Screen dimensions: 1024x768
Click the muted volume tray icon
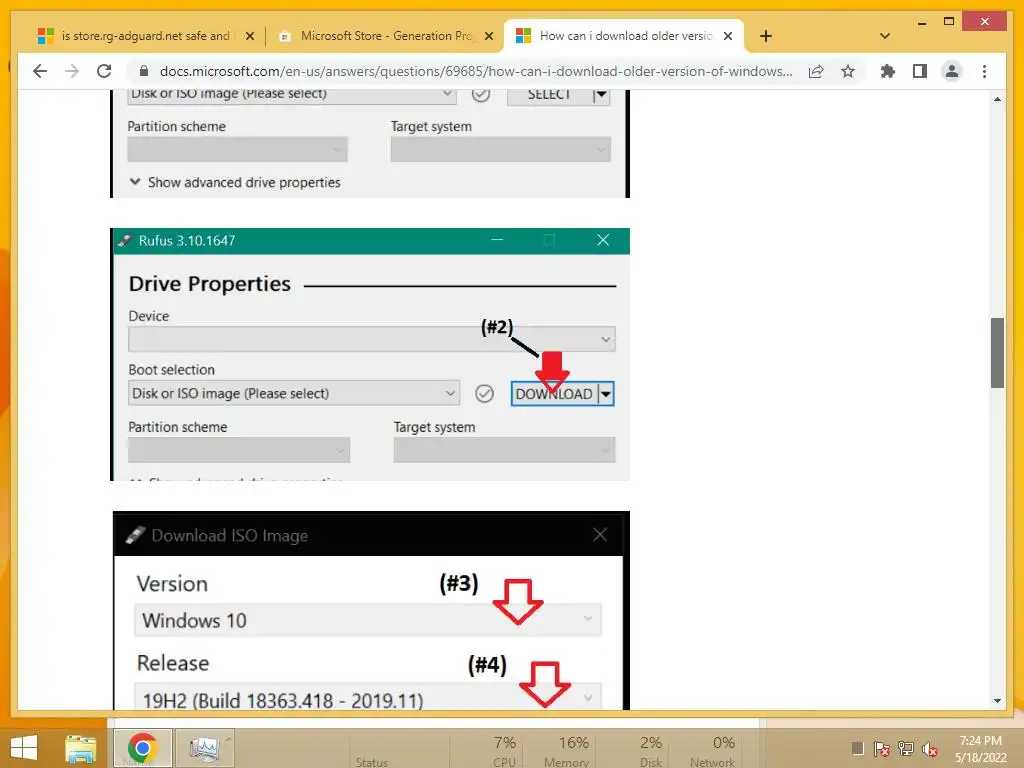pos(930,749)
